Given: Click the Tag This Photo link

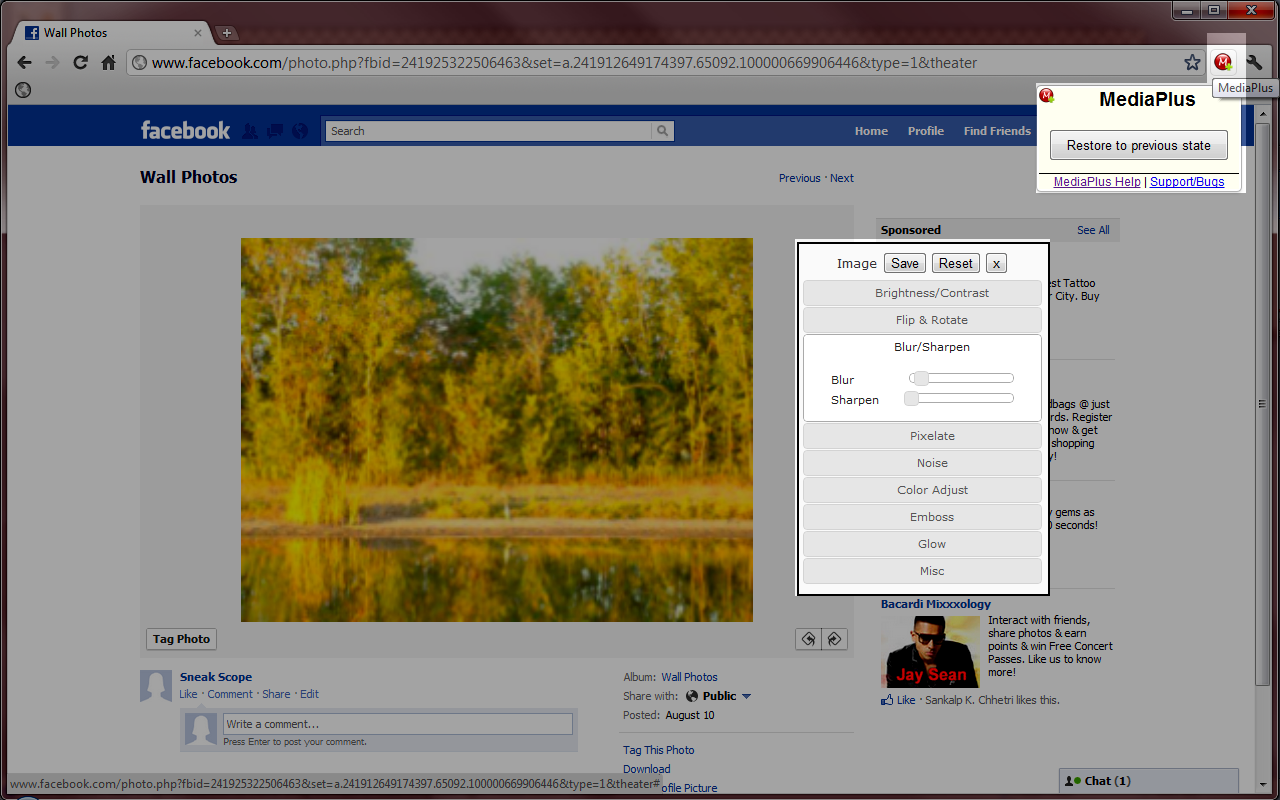Looking at the screenshot, I should tap(658, 750).
